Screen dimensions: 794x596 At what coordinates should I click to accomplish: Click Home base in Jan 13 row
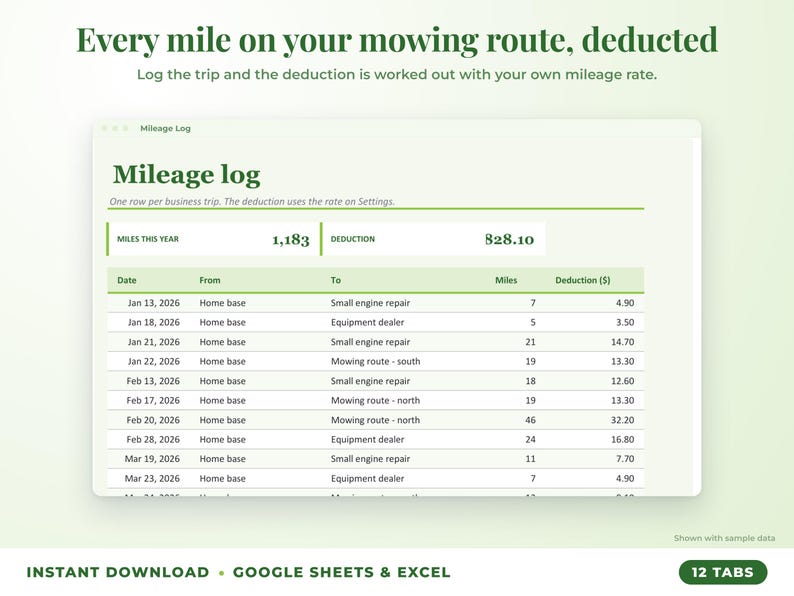[222, 303]
